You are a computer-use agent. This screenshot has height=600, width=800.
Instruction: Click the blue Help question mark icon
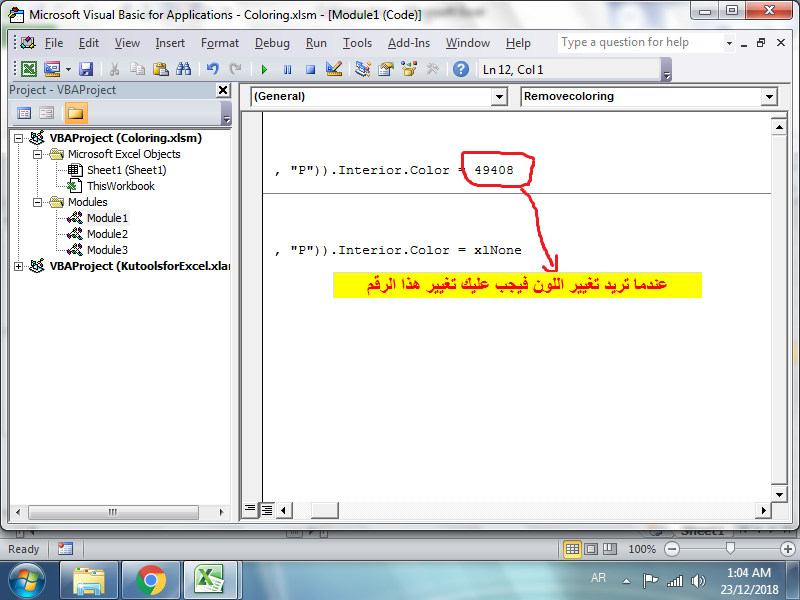tap(461, 69)
